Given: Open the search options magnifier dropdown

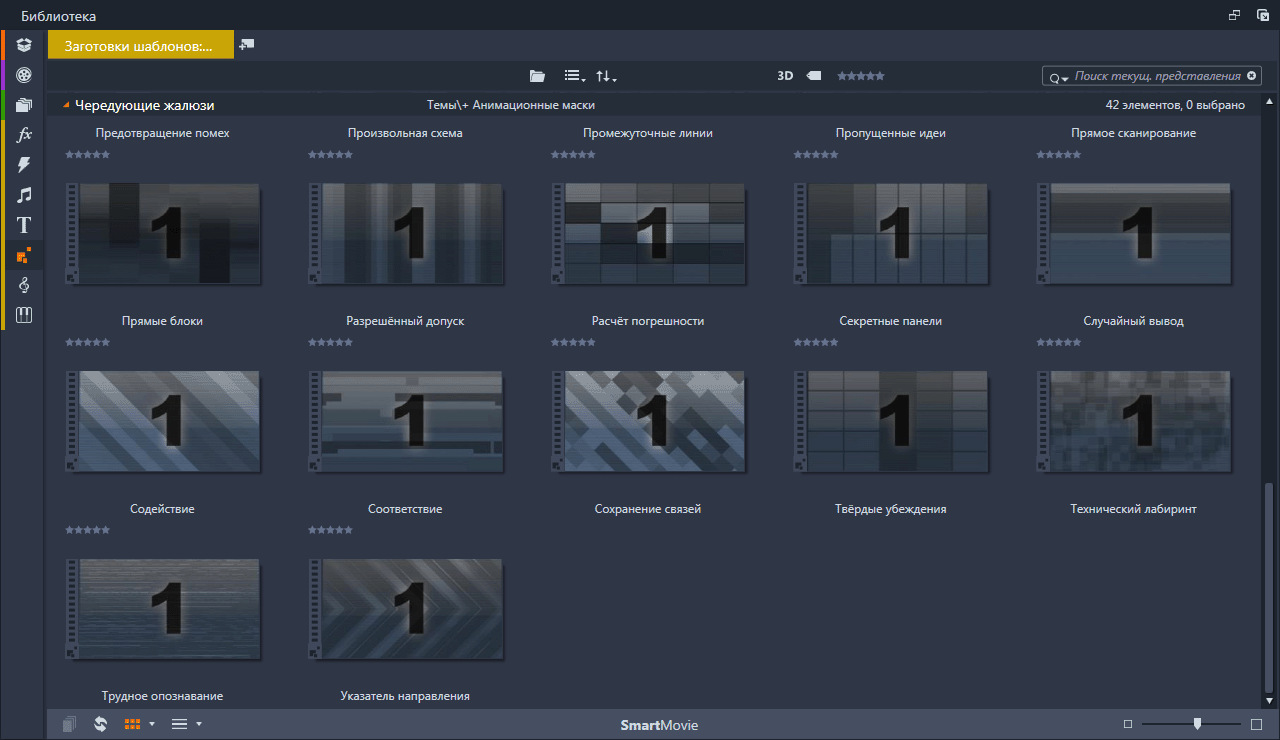Looking at the screenshot, I should [x=1058, y=77].
